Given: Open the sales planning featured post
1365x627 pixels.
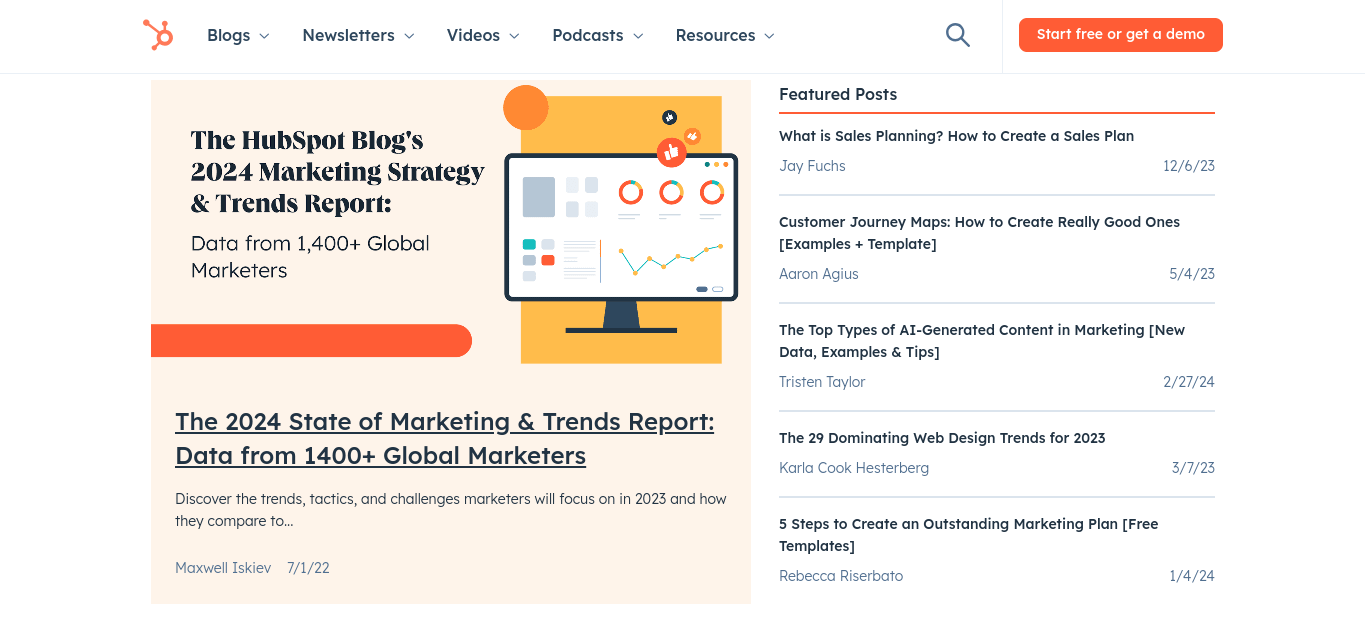Looking at the screenshot, I should coord(956,135).
